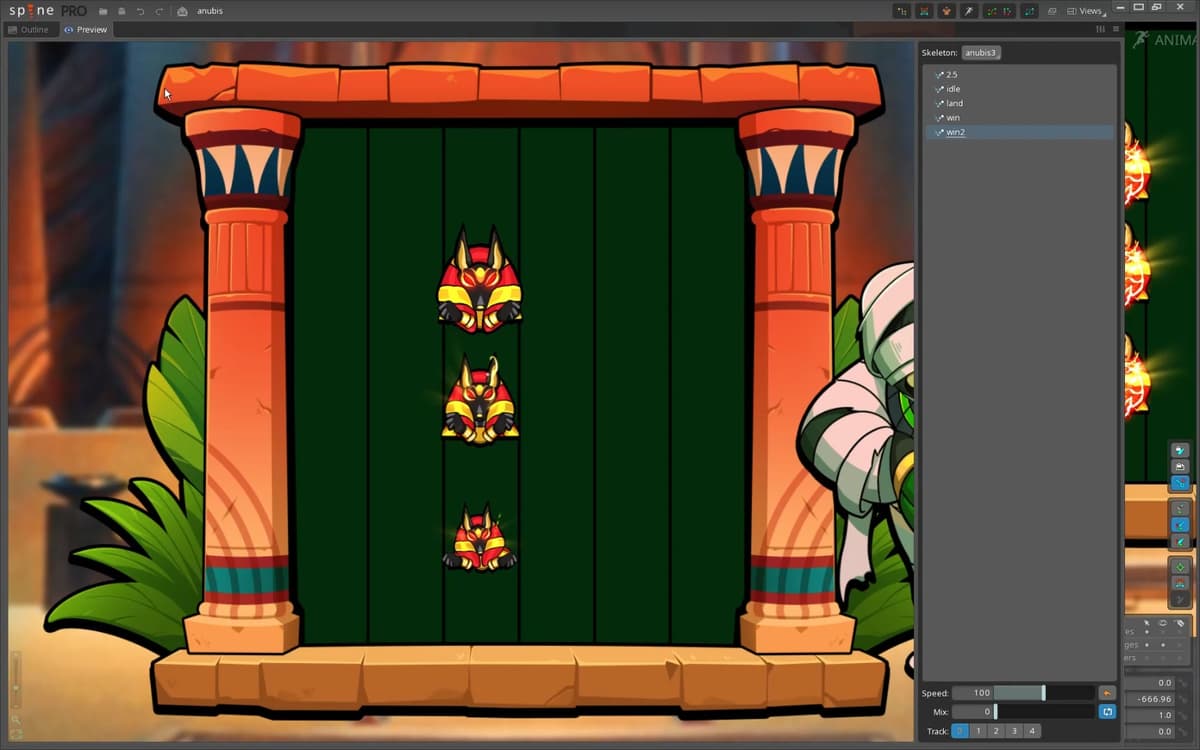Open the Views dropdown menu
The image size is (1200, 750).
click(1088, 11)
